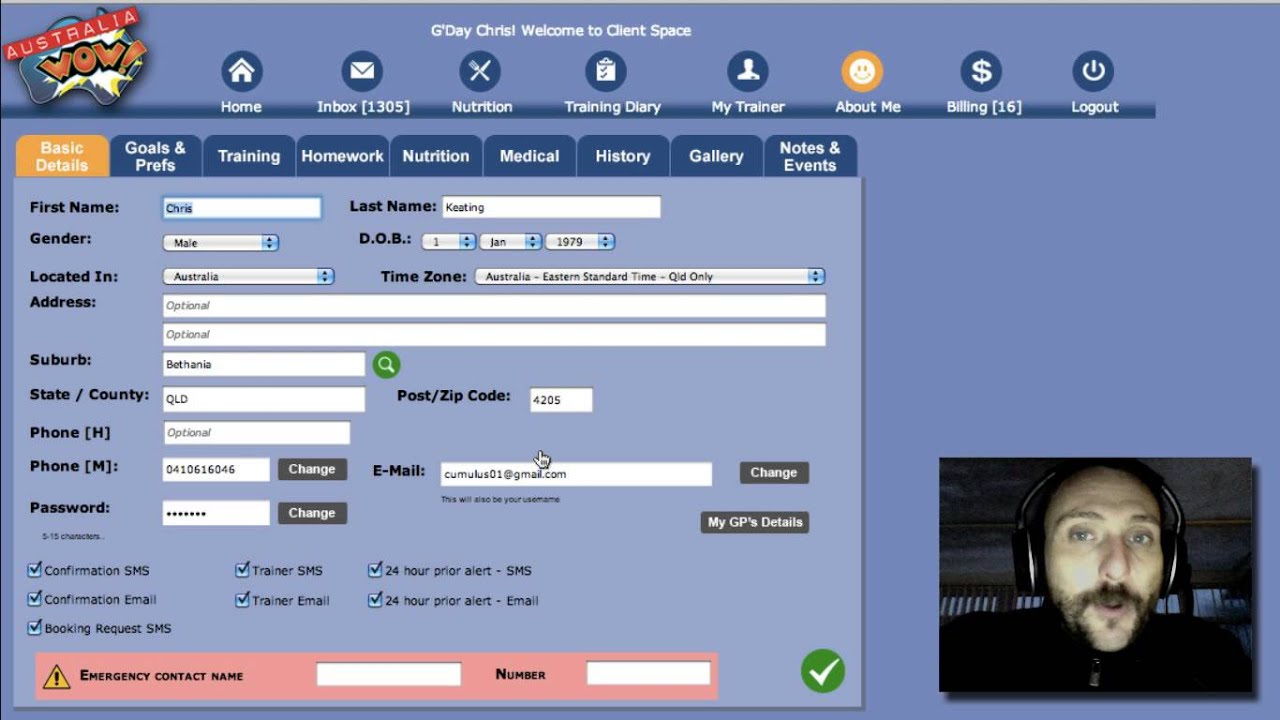The height and width of the screenshot is (720, 1280).
Task: Open the Inbox envelope icon
Action: 362,71
